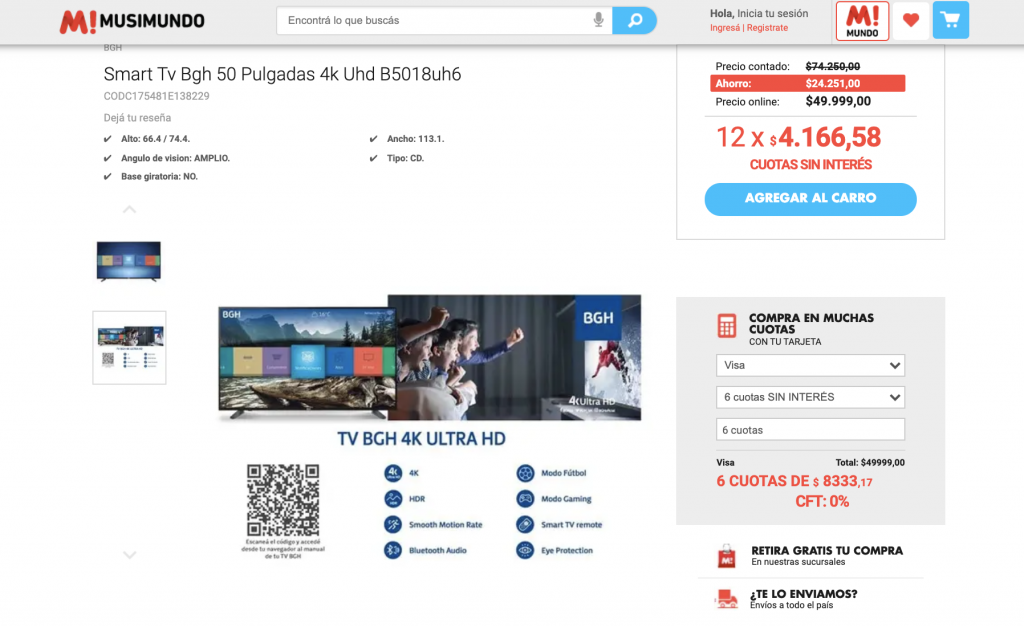
Task: Click the Angulo de vision: AMPLIO spec
Action: coord(175,158)
